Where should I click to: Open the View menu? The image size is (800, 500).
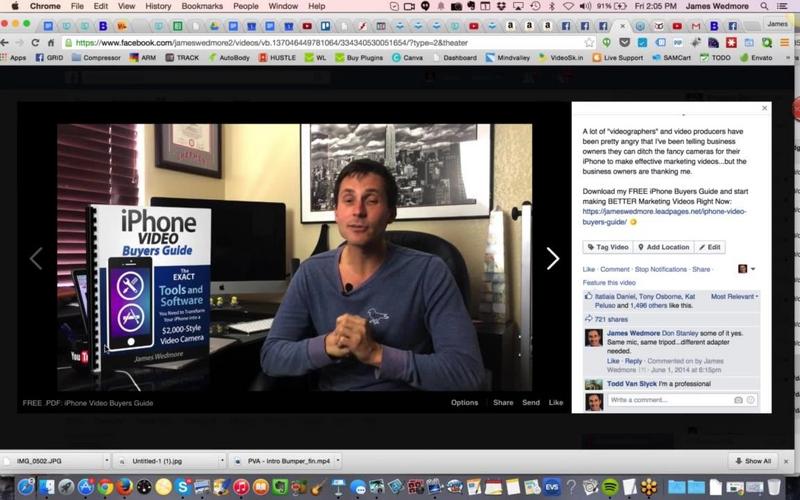[x=127, y=6]
